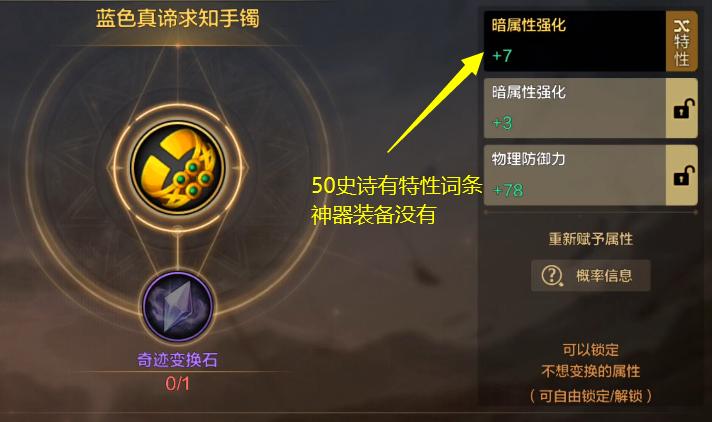Click the question mark icon beside 概率信息

coord(552,275)
